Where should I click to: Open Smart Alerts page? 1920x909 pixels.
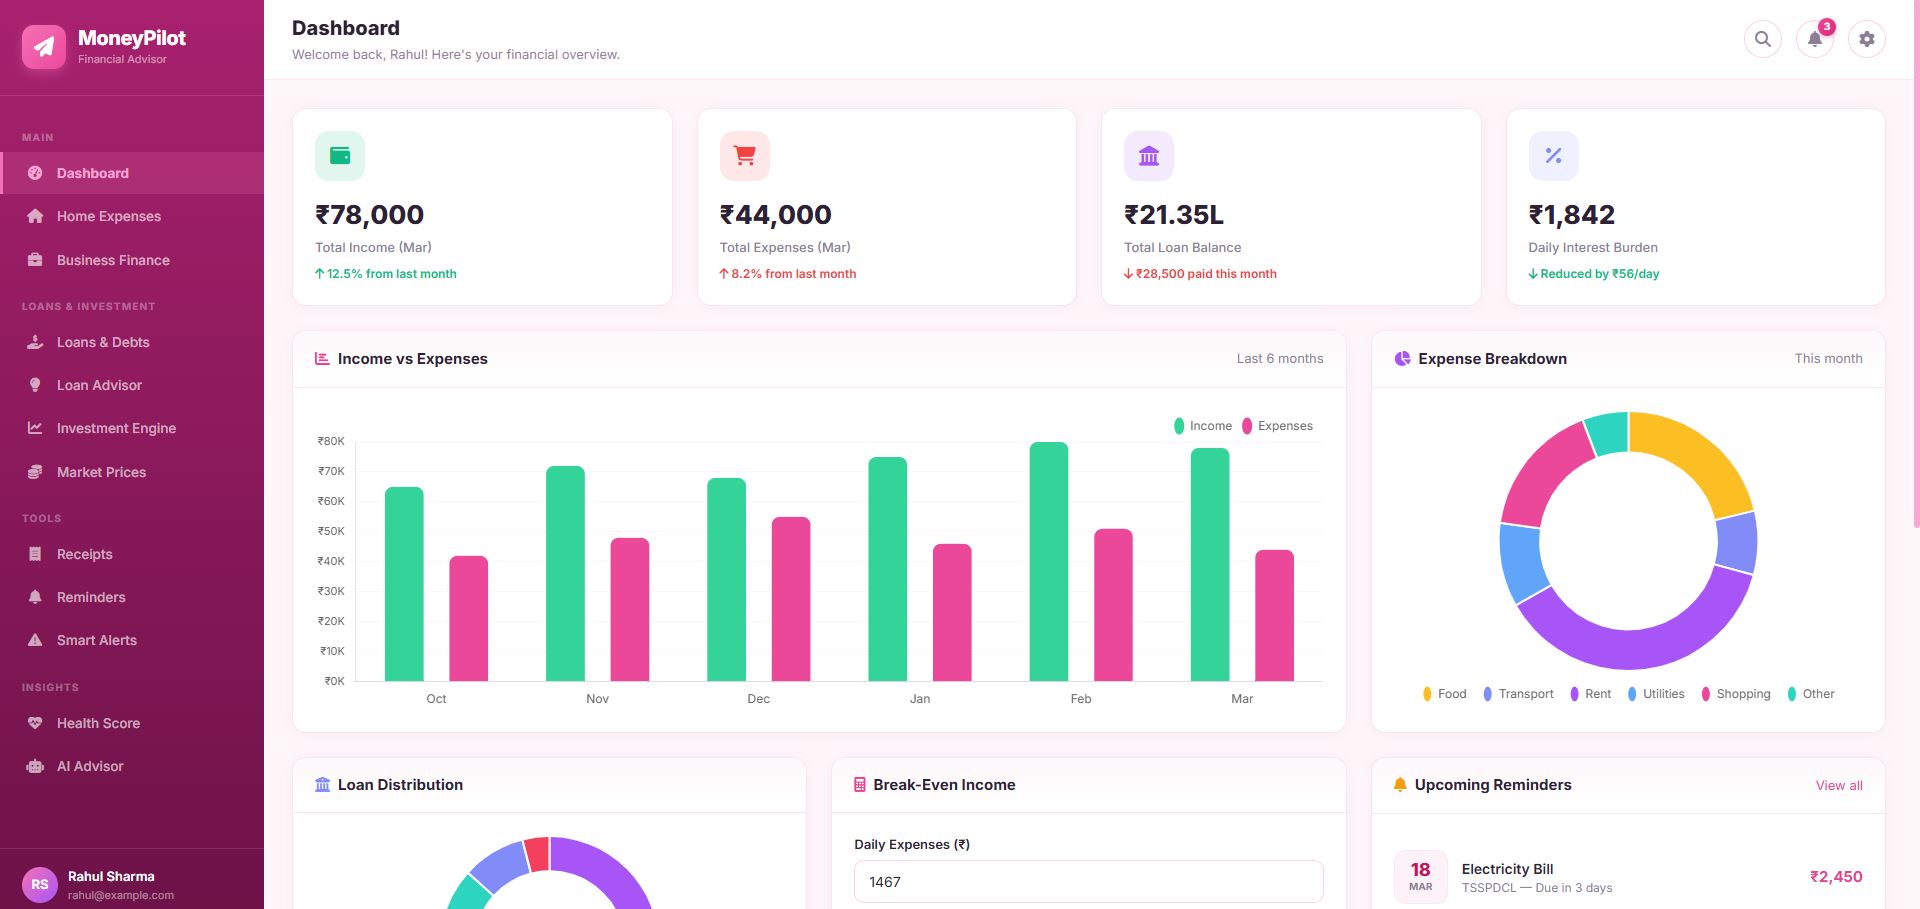click(x=132, y=640)
